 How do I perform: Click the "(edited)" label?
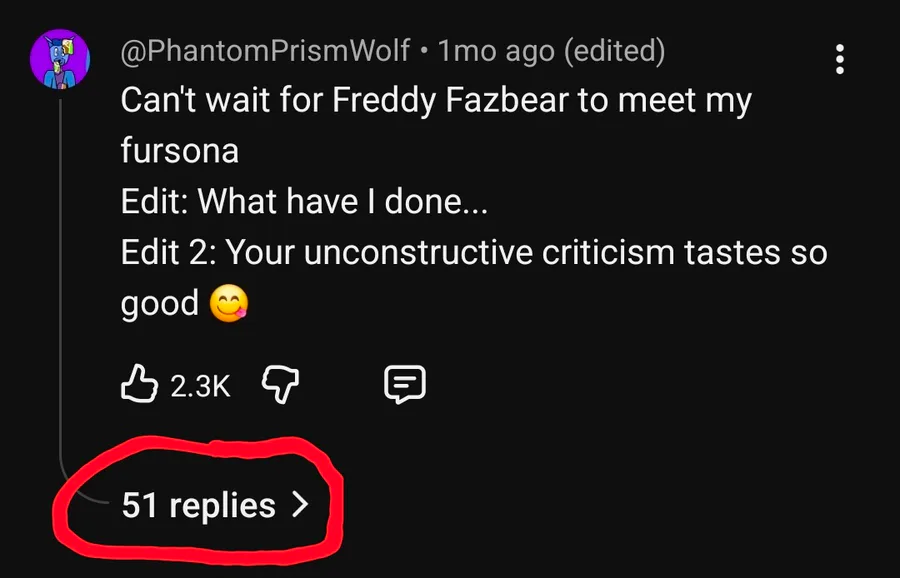coord(614,50)
